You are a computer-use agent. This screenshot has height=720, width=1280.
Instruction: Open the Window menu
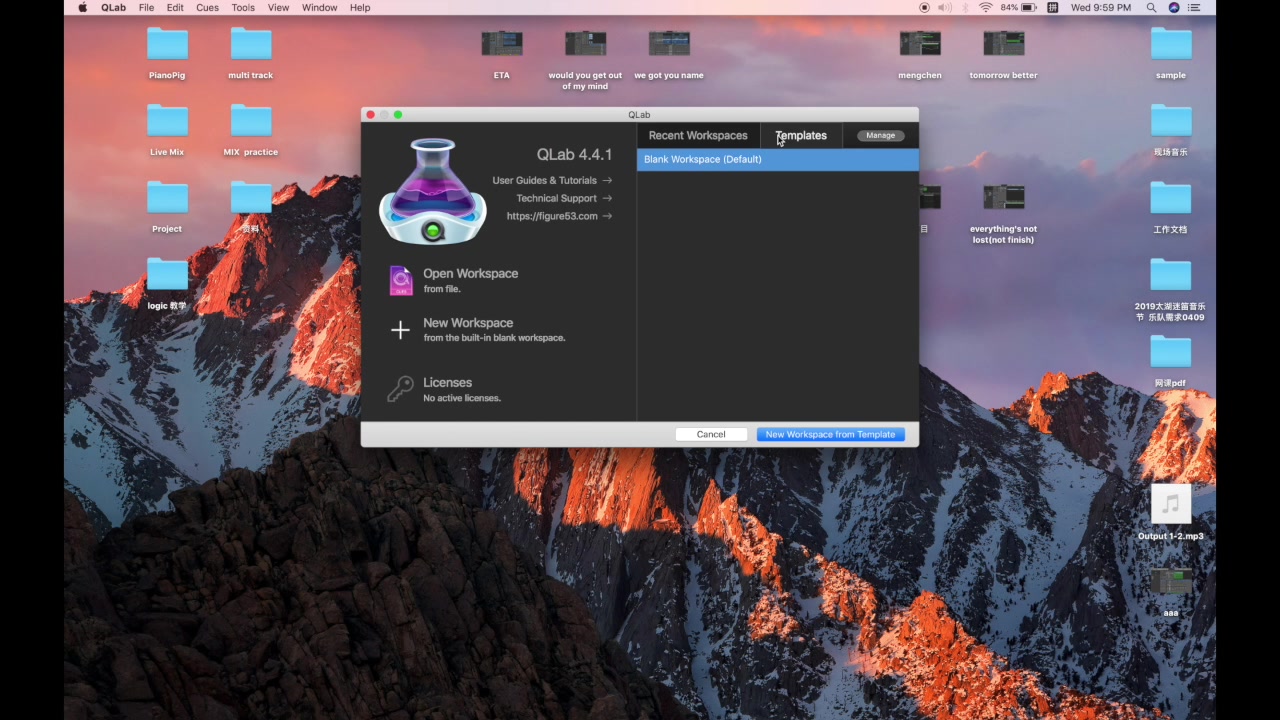pos(319,8)
